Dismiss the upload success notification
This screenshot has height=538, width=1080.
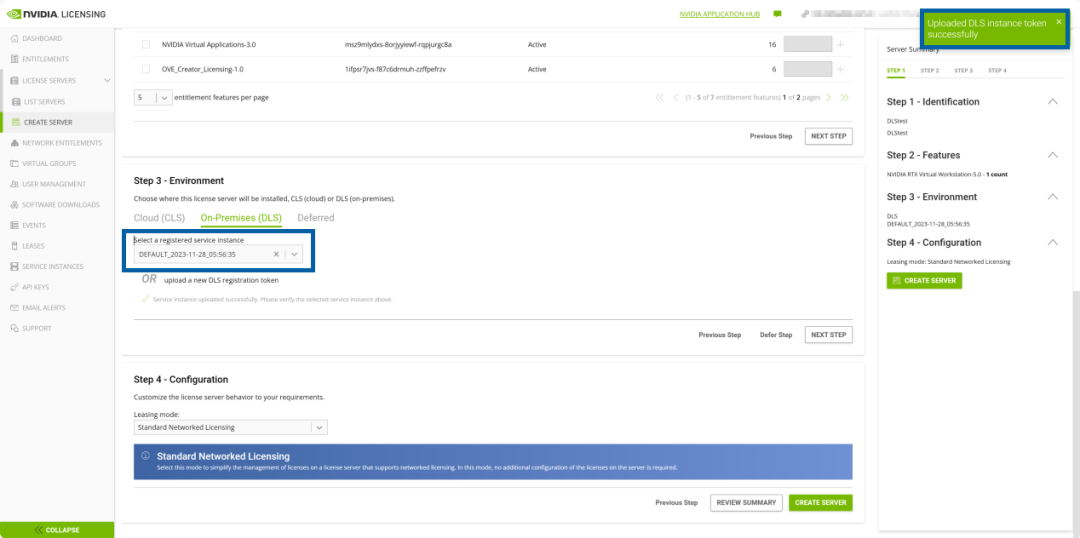pyautogui.click(x=1059, y=21)
